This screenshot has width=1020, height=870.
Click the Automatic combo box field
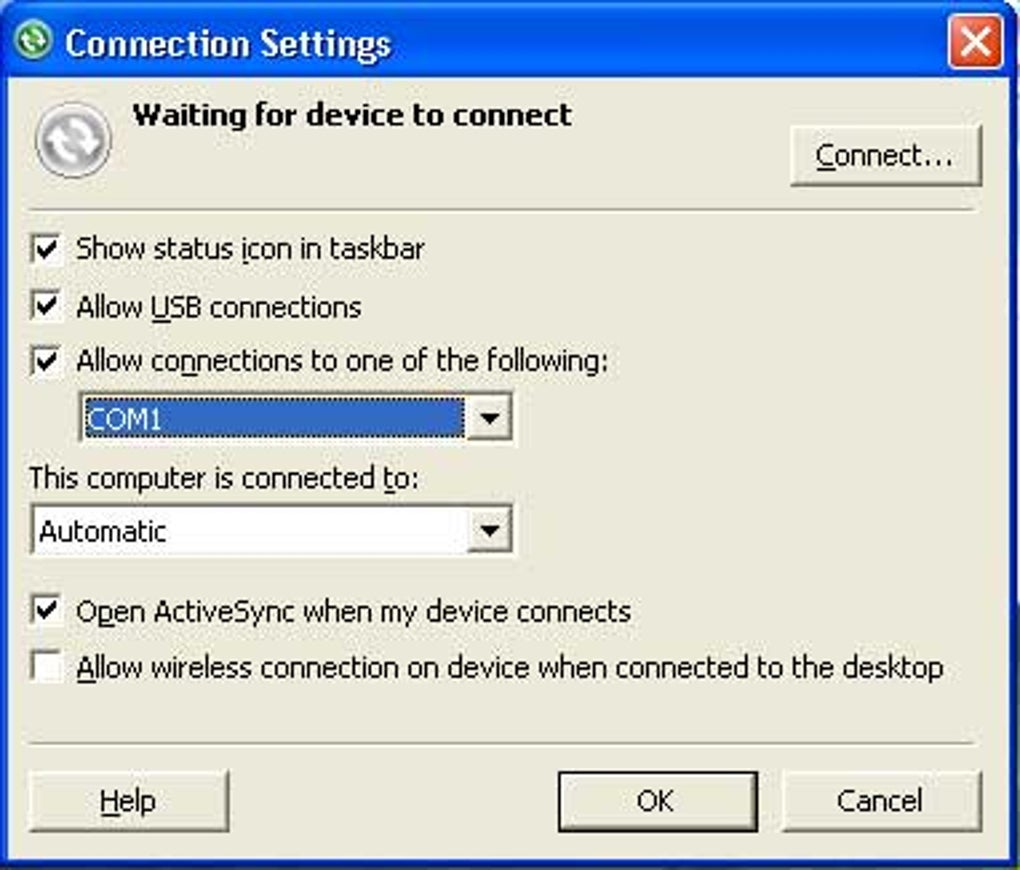tap(250, 530)
